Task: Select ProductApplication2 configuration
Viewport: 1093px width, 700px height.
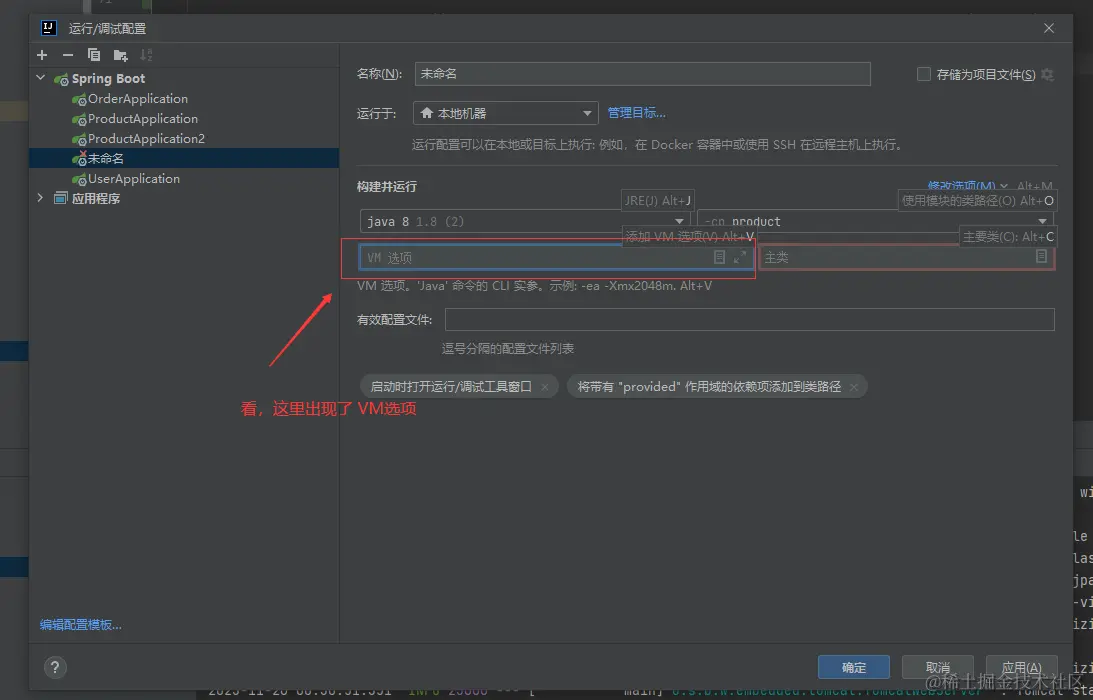Action: click(x=146, y=139)
